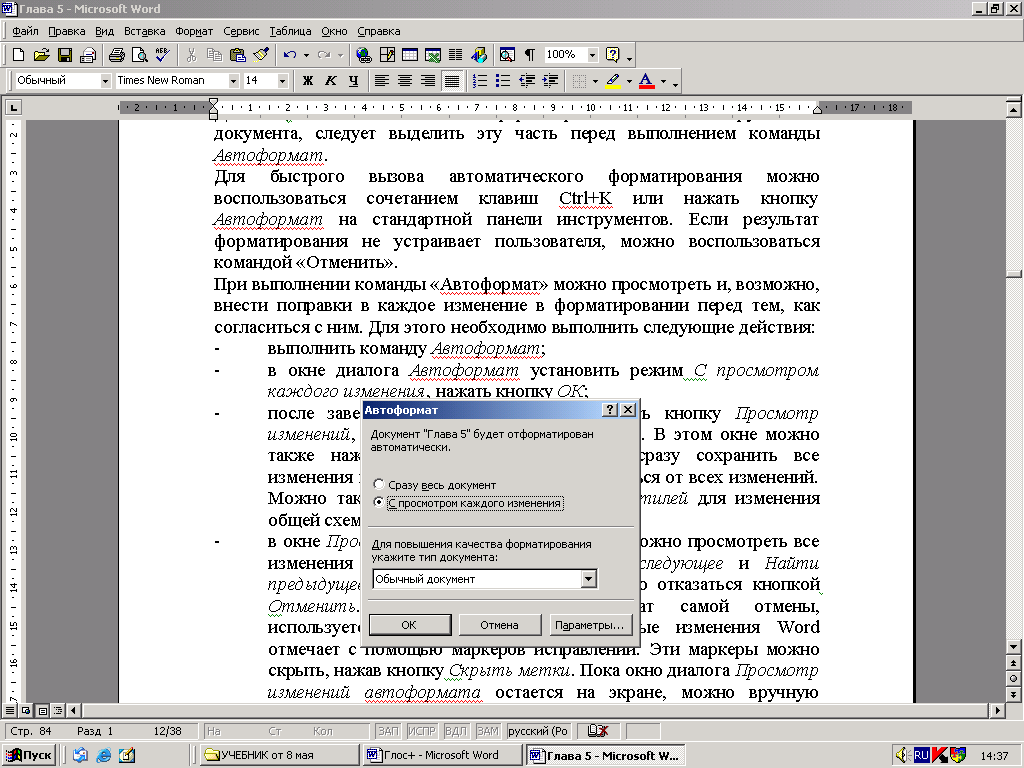Align text to the left

382,81
